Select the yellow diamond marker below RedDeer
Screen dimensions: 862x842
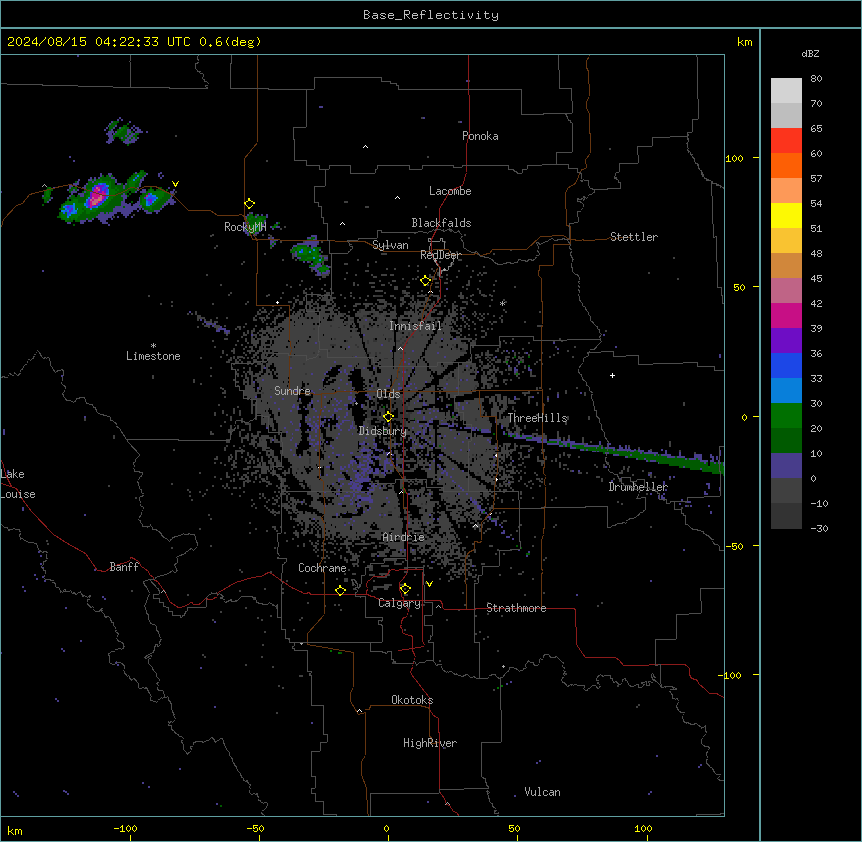[x=426, y=281]
